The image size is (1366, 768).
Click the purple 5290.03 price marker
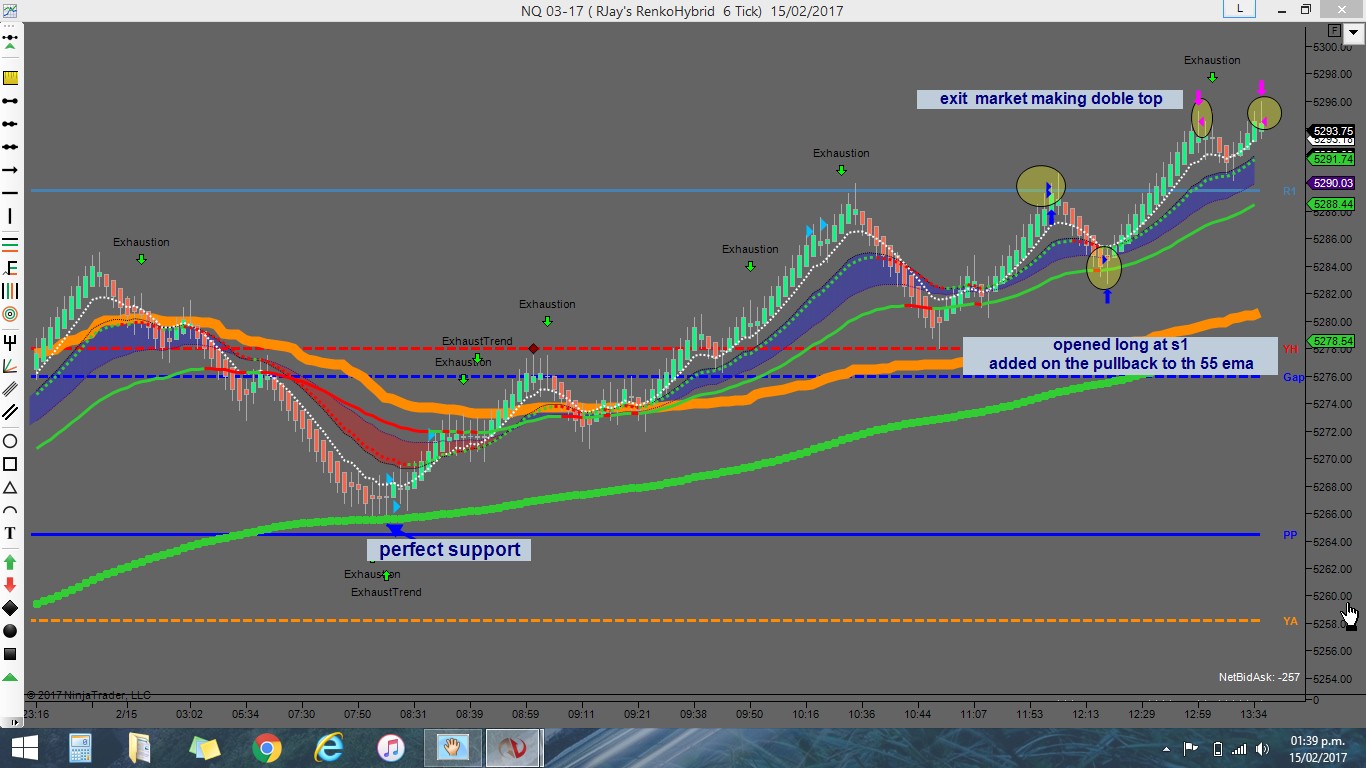tap(1331, 183)
